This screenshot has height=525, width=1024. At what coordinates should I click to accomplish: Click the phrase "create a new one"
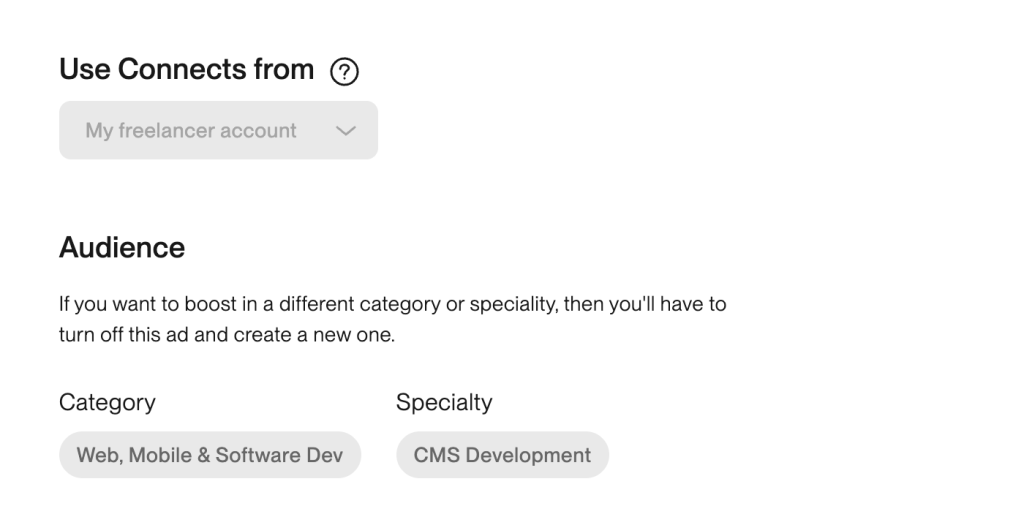[331, 335]
